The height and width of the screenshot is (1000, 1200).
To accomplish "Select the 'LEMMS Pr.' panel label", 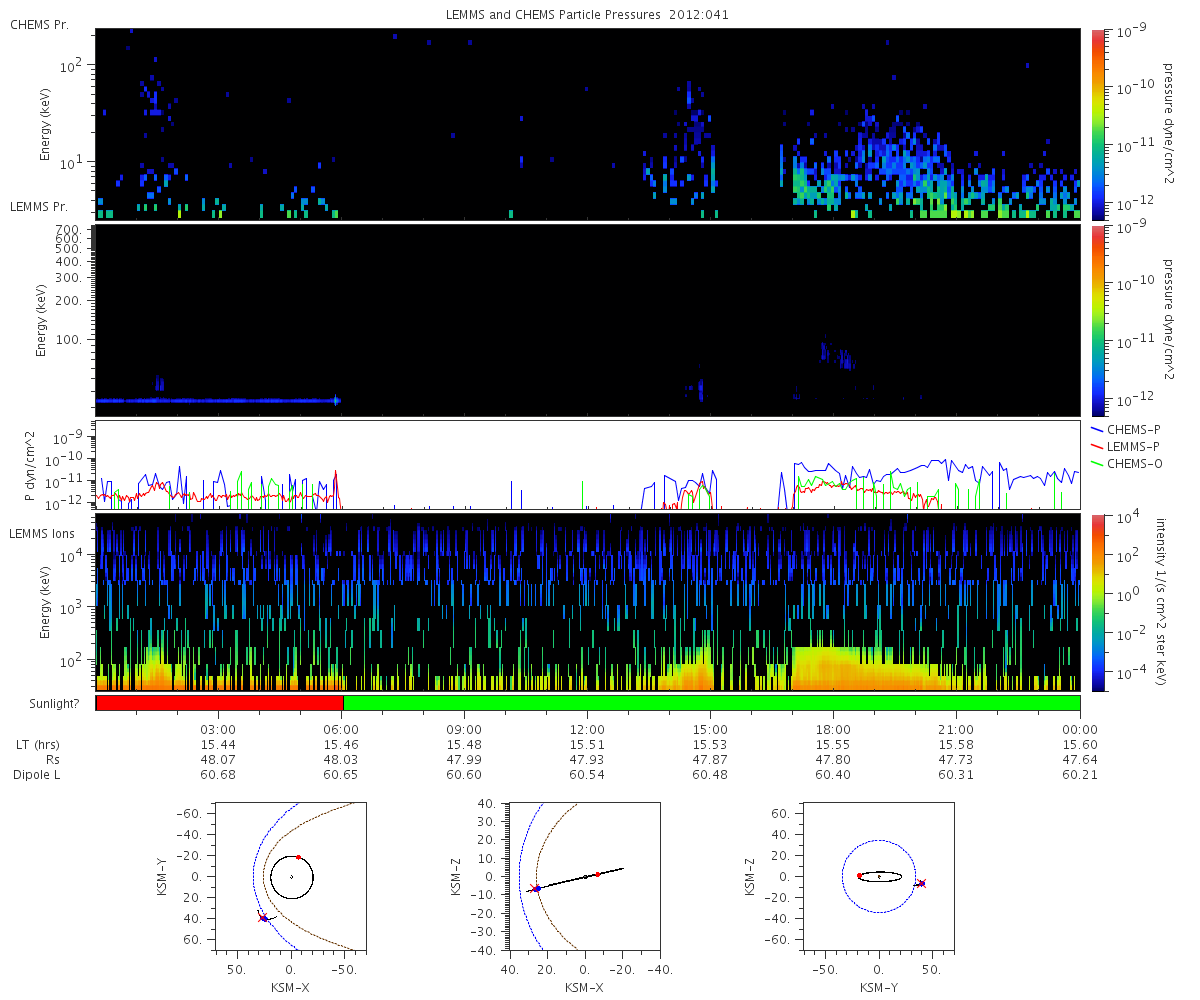I will tap(39, 207).
